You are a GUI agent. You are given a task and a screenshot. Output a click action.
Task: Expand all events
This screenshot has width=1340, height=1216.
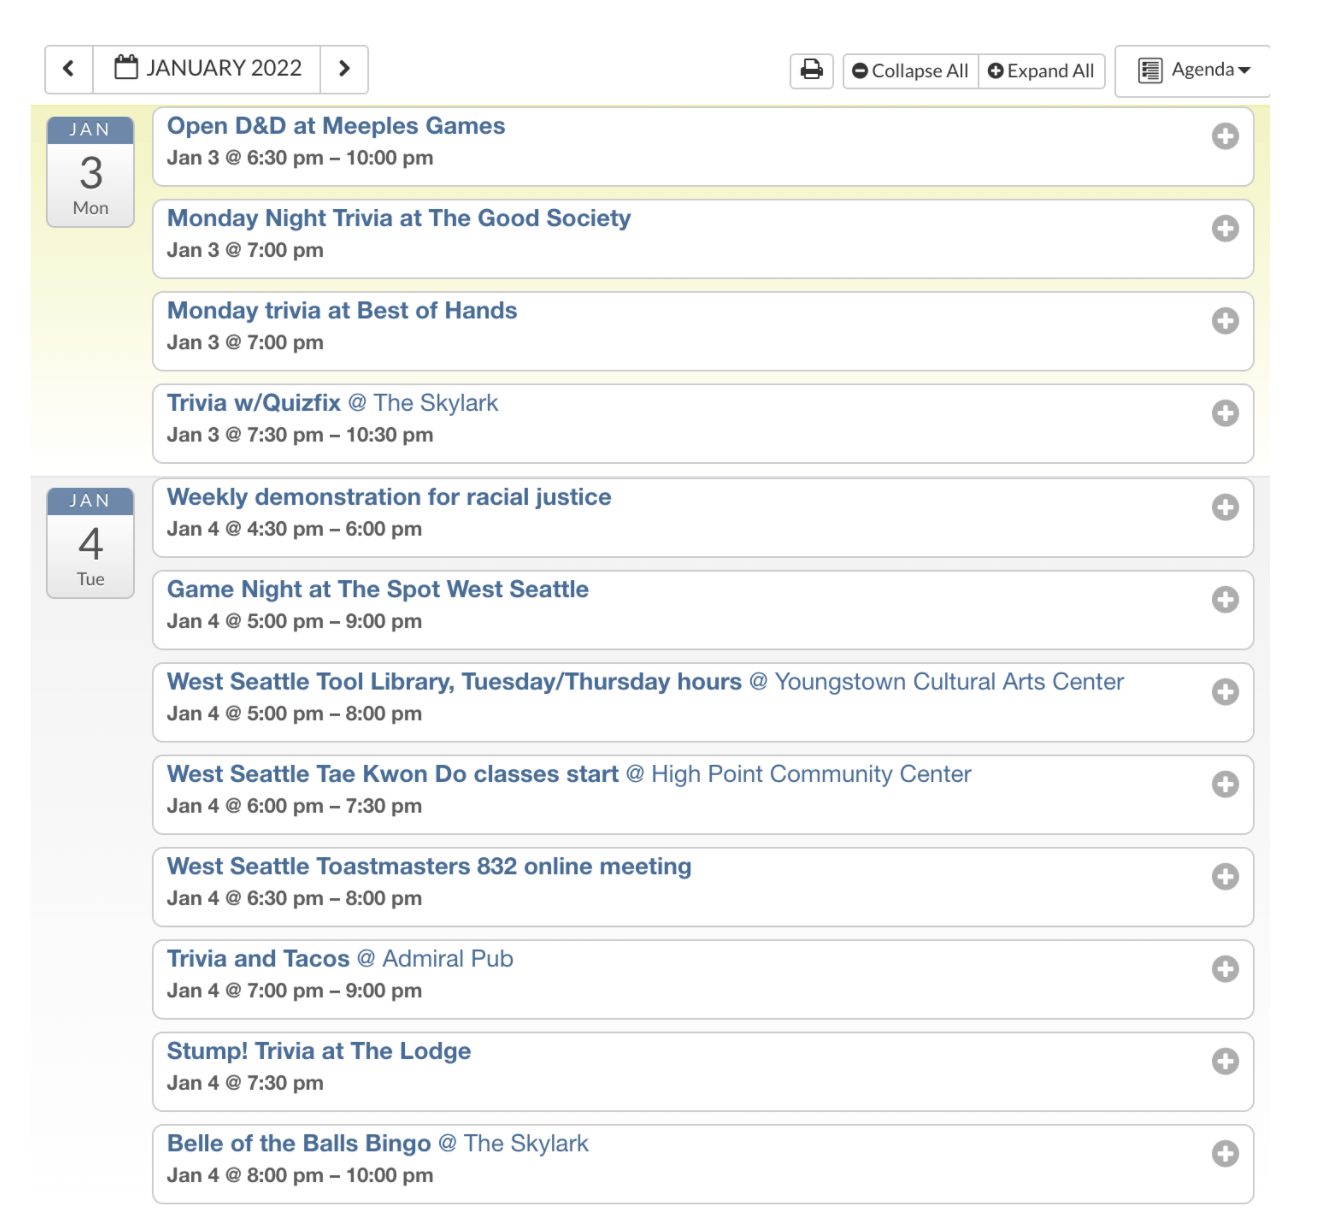(1041, 71)
